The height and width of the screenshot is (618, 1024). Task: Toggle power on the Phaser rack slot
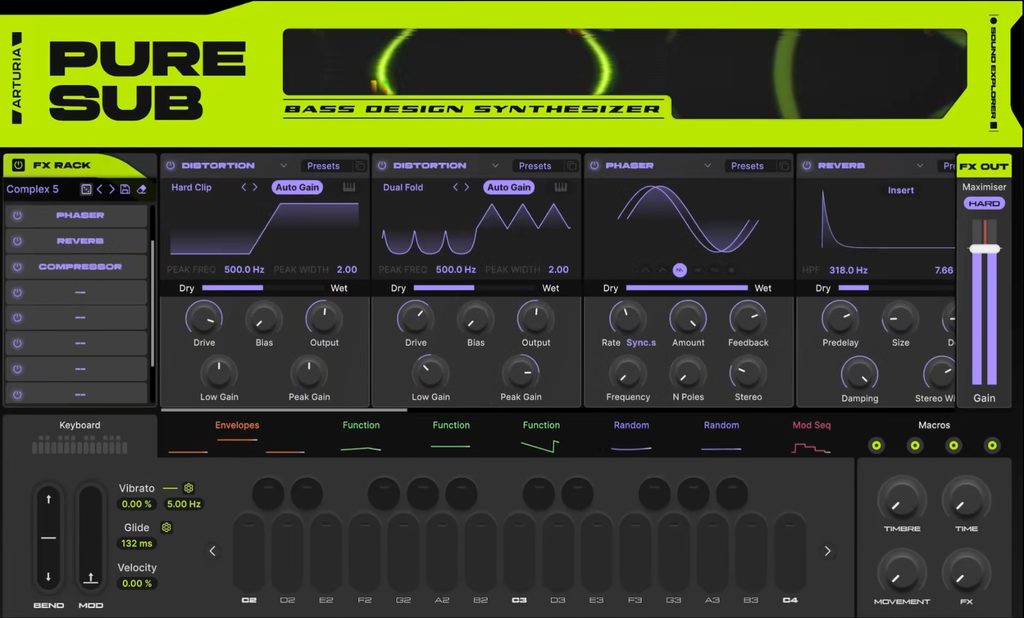pyautogui.click(x=18, y=216)
